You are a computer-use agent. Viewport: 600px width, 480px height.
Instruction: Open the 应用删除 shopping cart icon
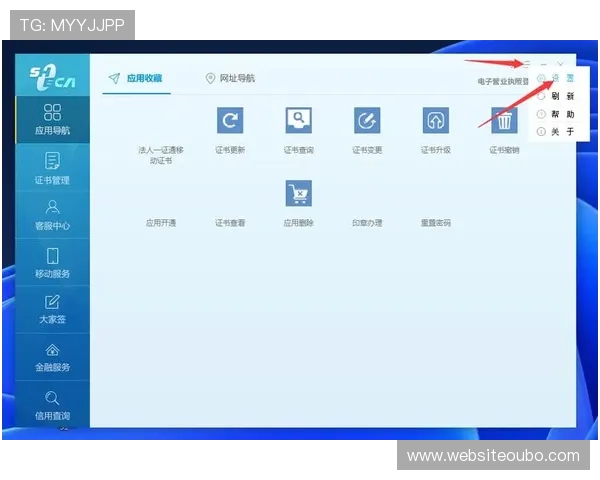[x=298, y=193]
